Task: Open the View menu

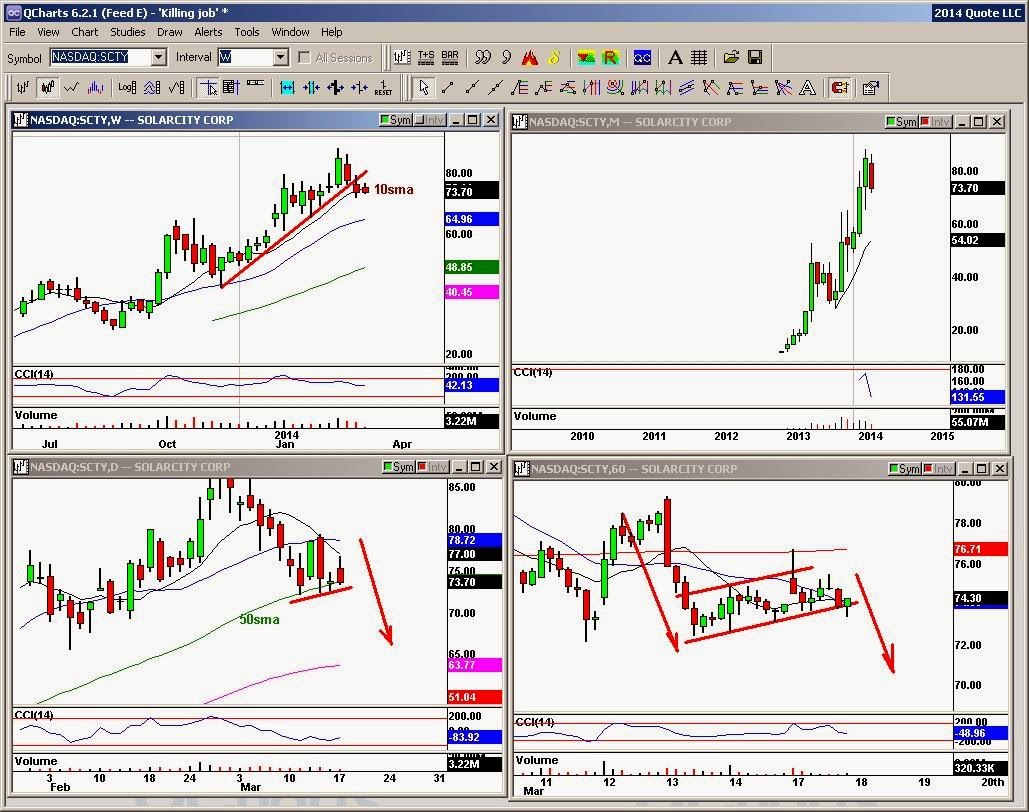Action: pos(48,32)
